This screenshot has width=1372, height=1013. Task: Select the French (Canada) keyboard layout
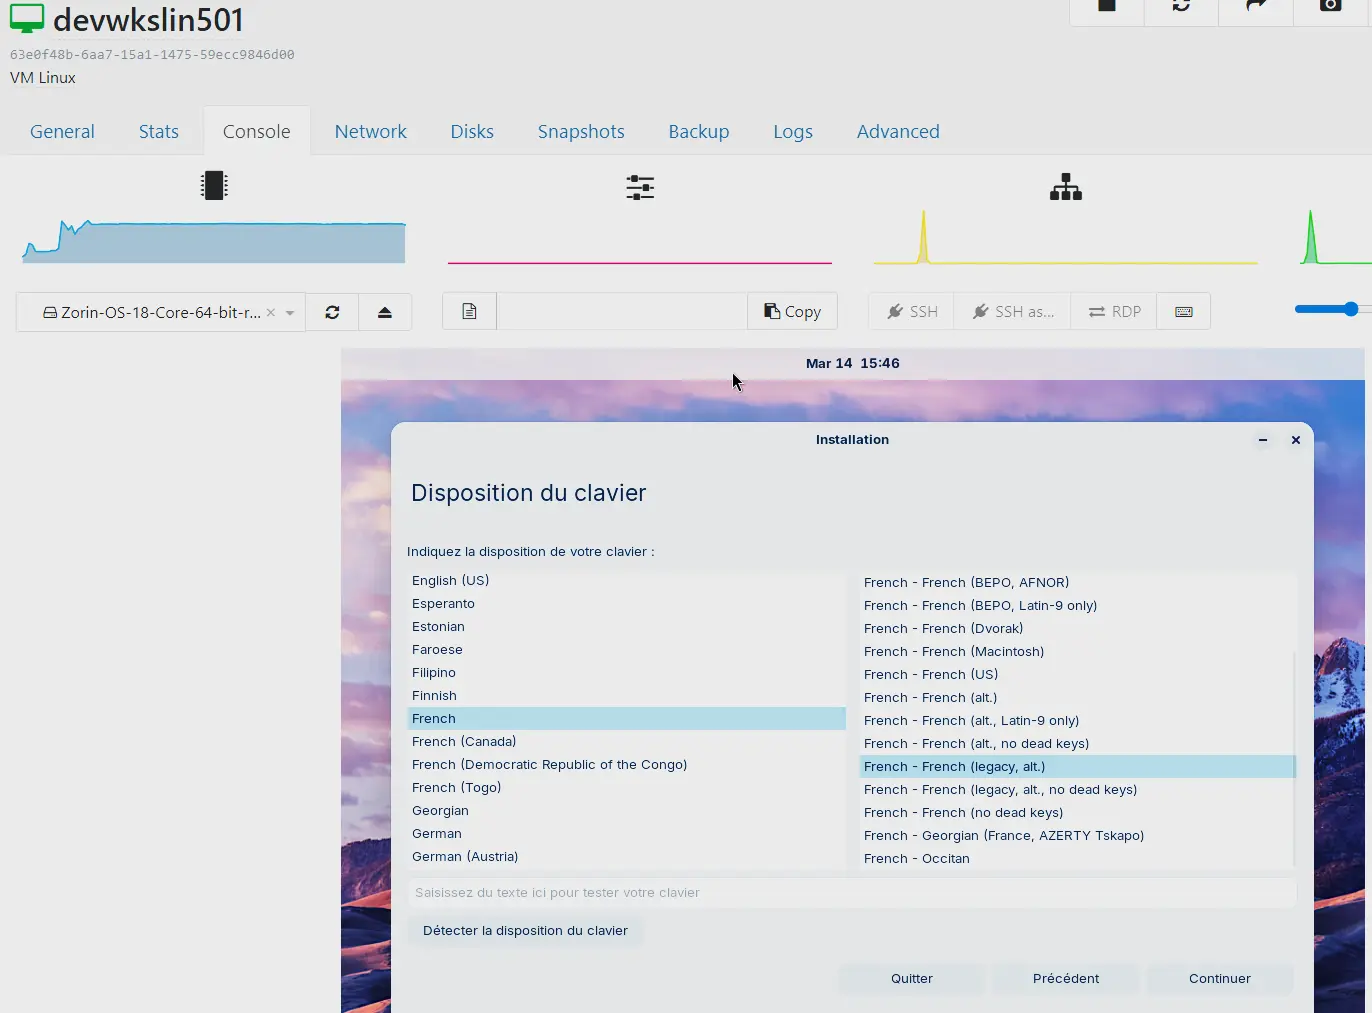click(463, 741)
